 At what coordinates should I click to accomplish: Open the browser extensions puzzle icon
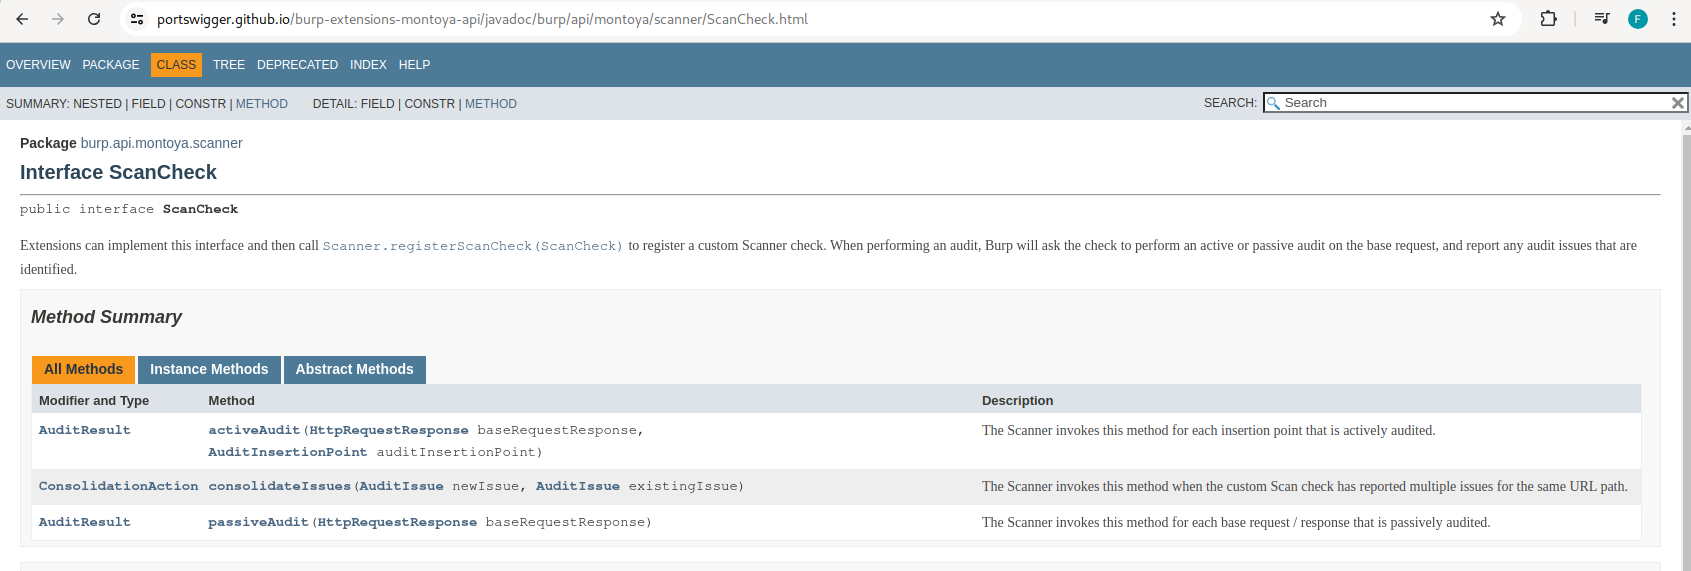tap(1548, 19)
